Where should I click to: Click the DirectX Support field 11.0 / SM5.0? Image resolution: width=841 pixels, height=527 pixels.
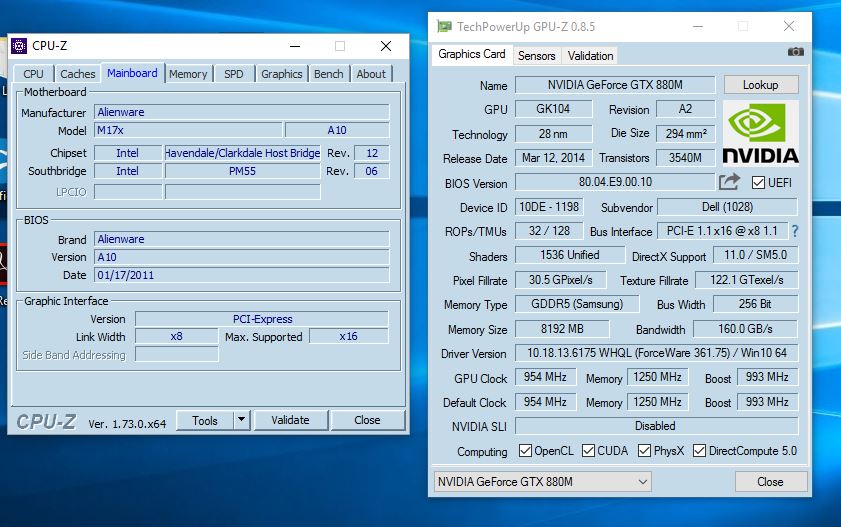[756, 255]
